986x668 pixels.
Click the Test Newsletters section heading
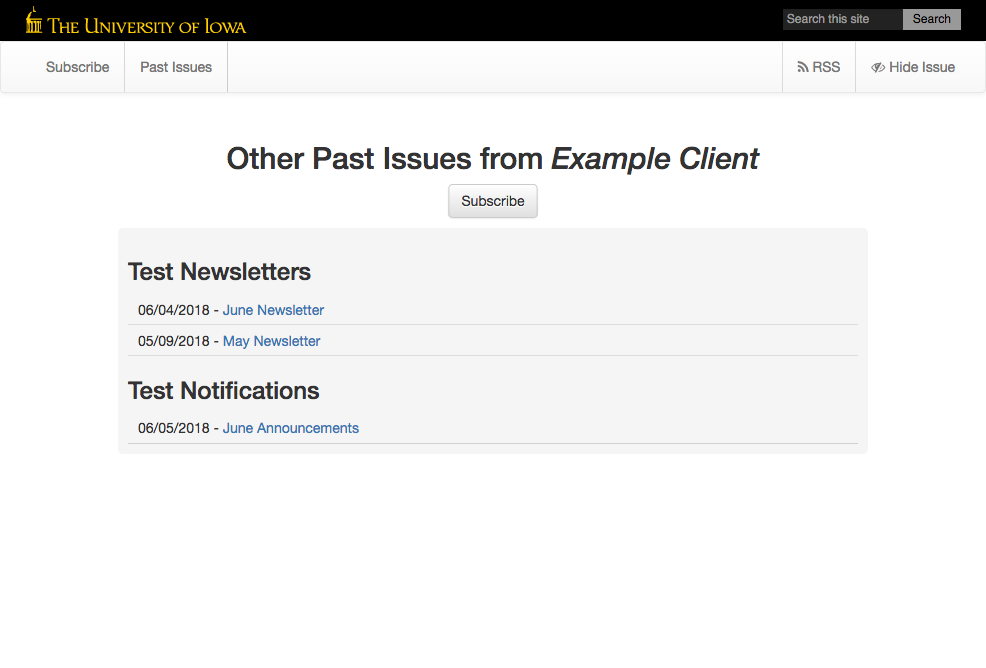pos(219,271)
